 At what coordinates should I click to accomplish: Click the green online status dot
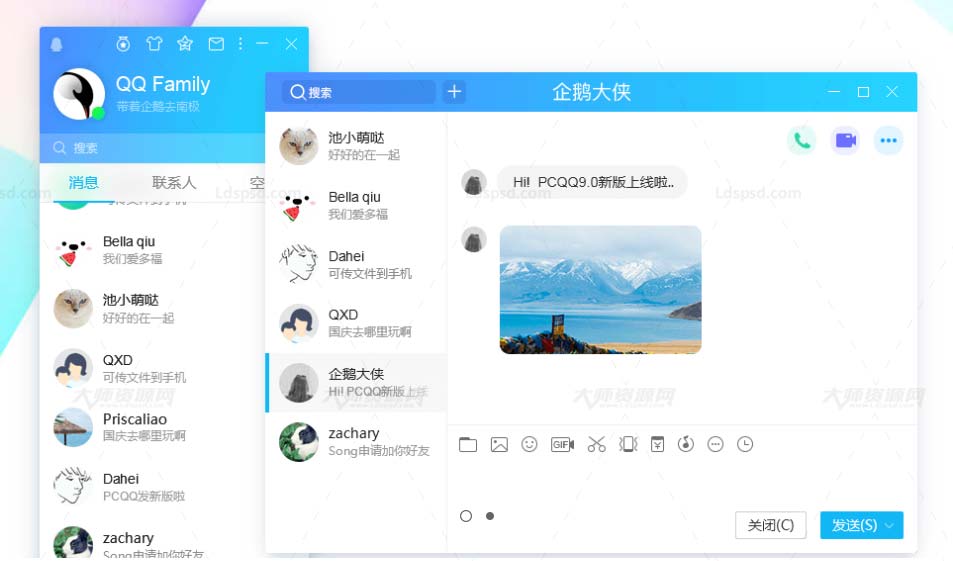click(98, 112)
